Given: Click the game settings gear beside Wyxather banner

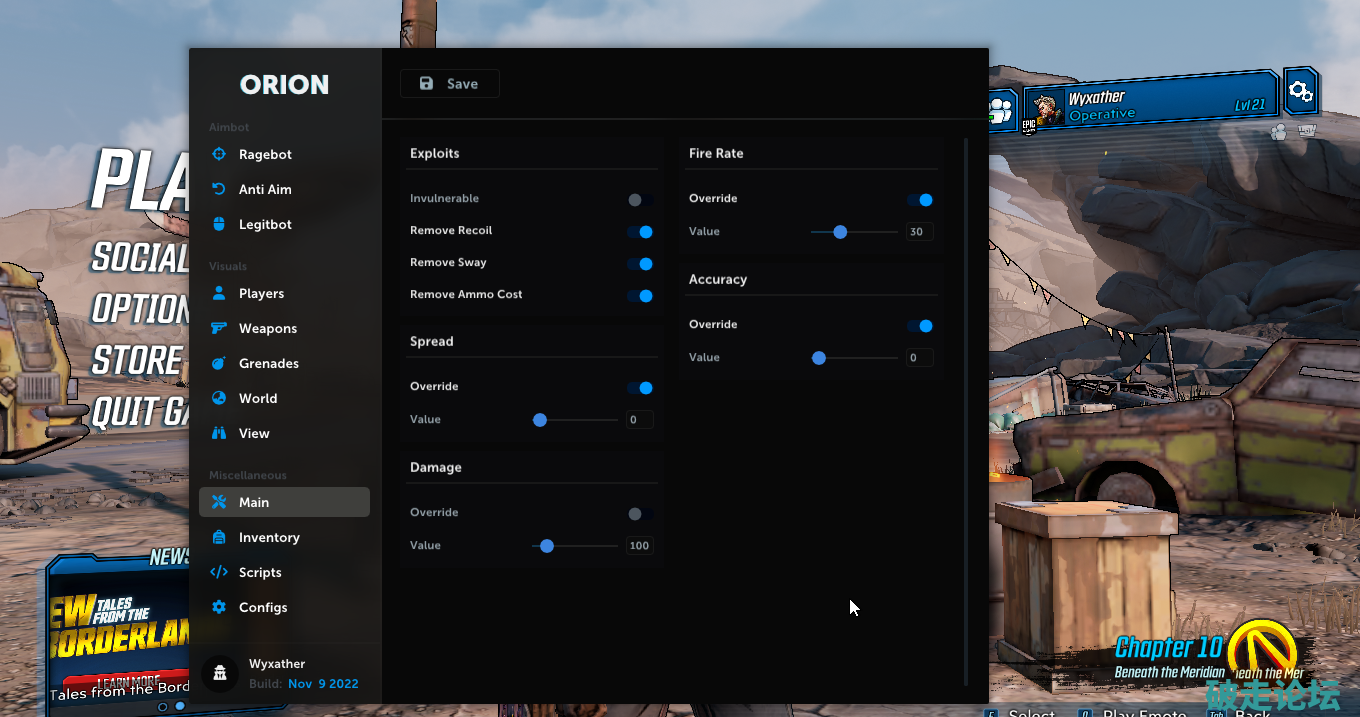Looking at the screenshot, I should coord(1300,92).
